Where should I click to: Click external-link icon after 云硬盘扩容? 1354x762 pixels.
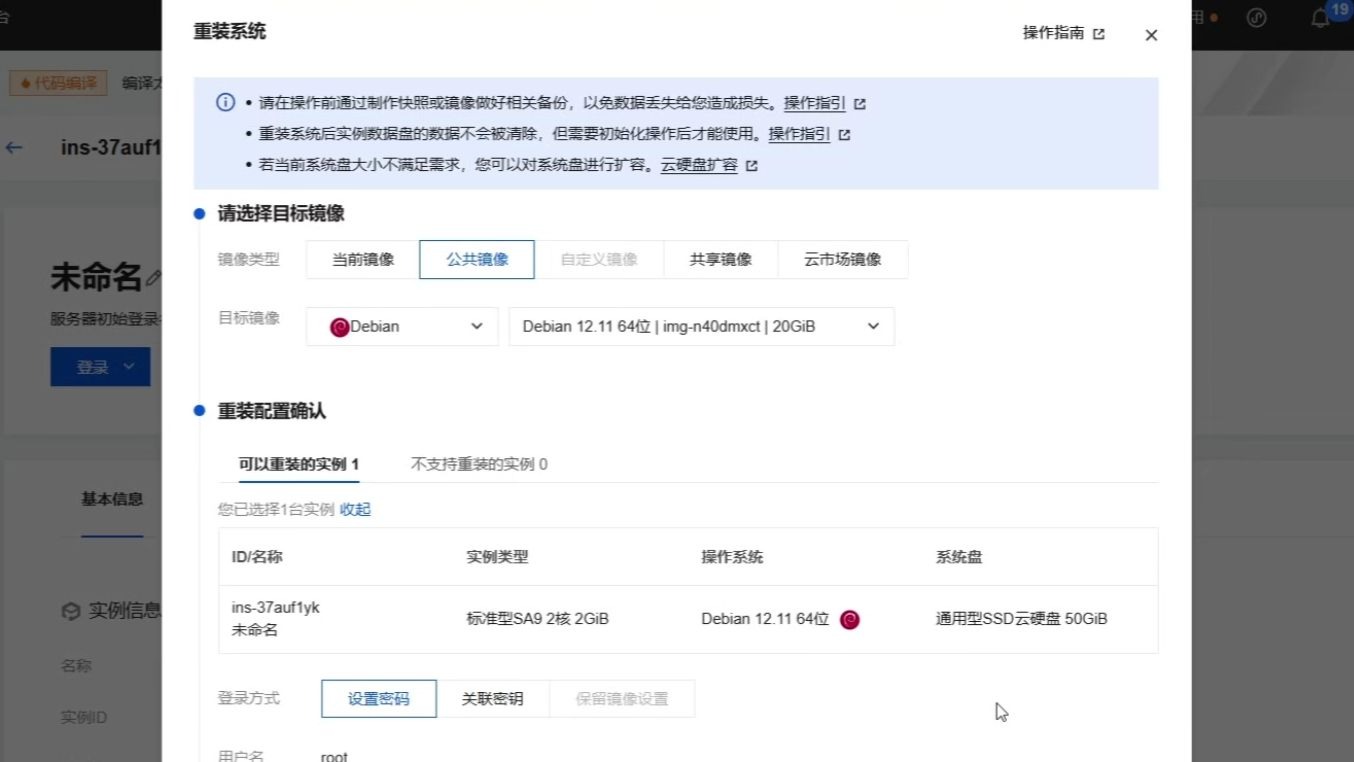[752, 166]
